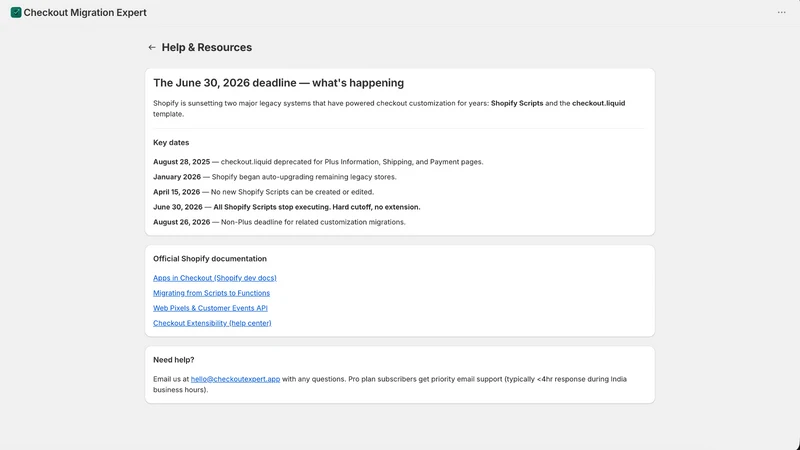
Task: Click the Checkout Migration Expert title text
Action: point(85,12)
